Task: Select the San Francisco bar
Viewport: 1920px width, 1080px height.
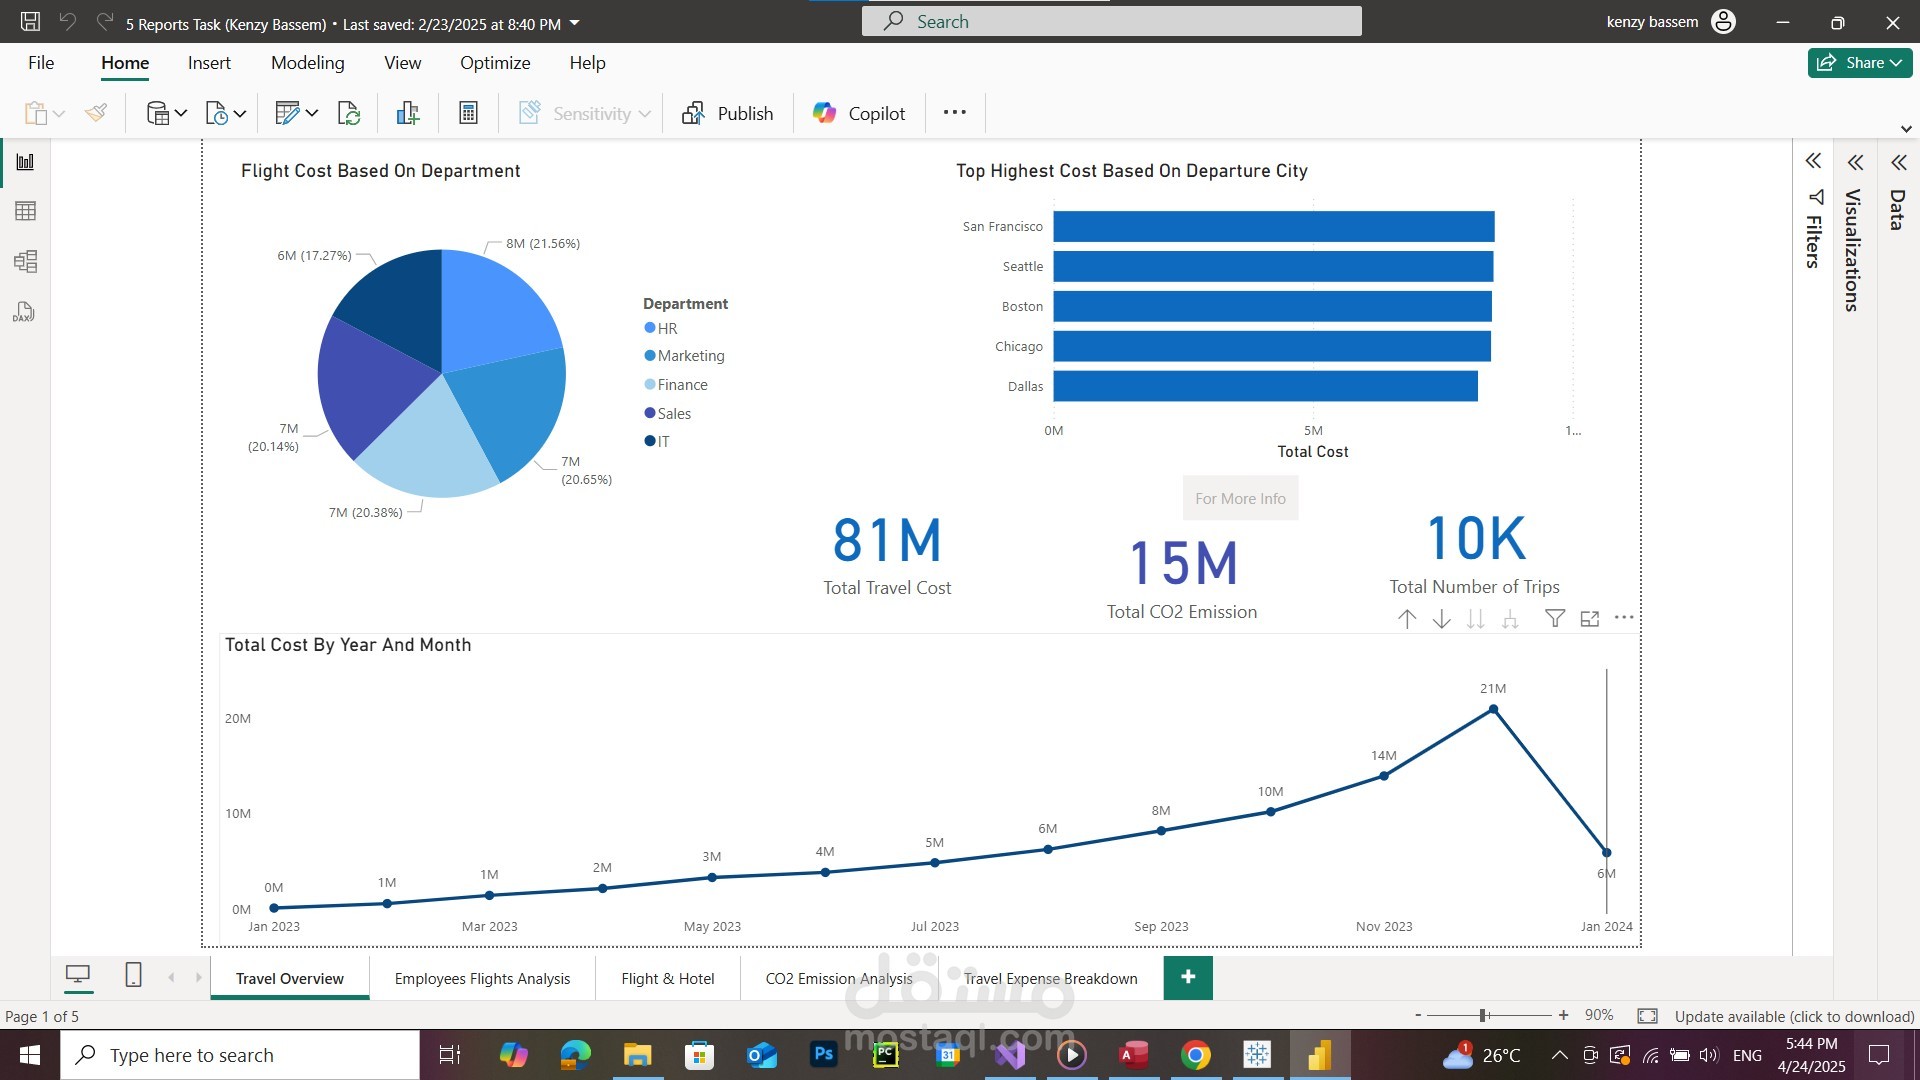Action: tap(1273, 226)
